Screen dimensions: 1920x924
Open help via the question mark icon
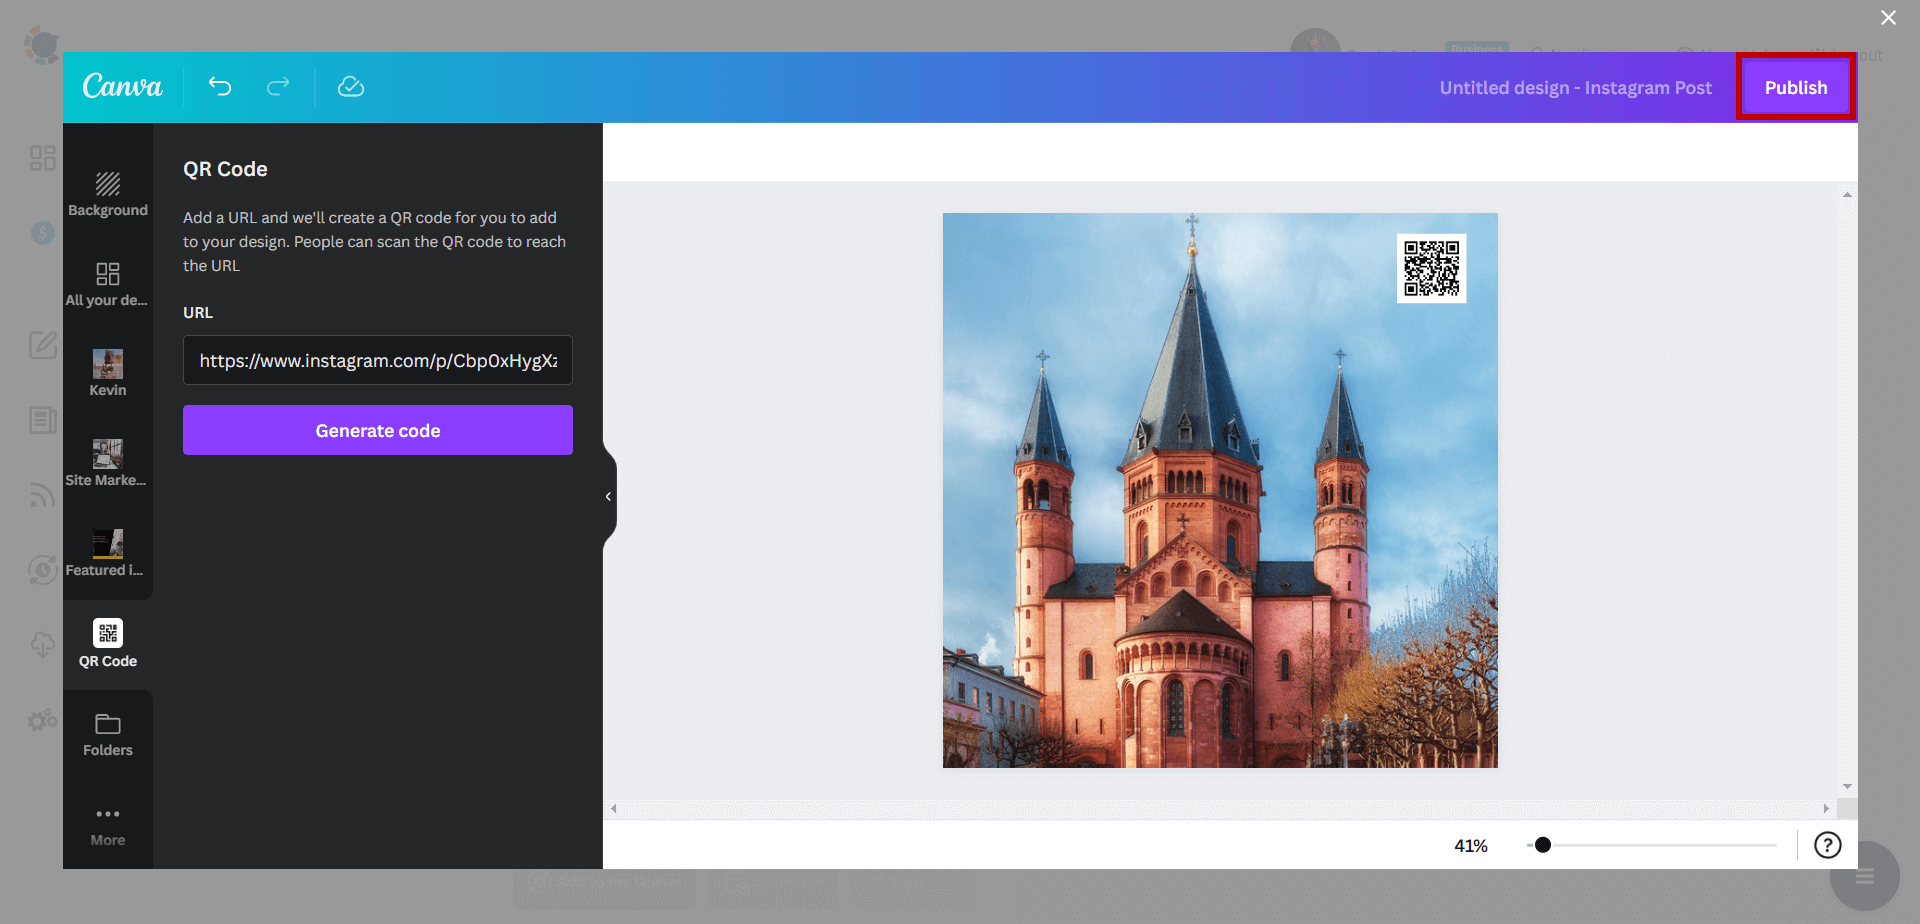tap(1829, 845)
